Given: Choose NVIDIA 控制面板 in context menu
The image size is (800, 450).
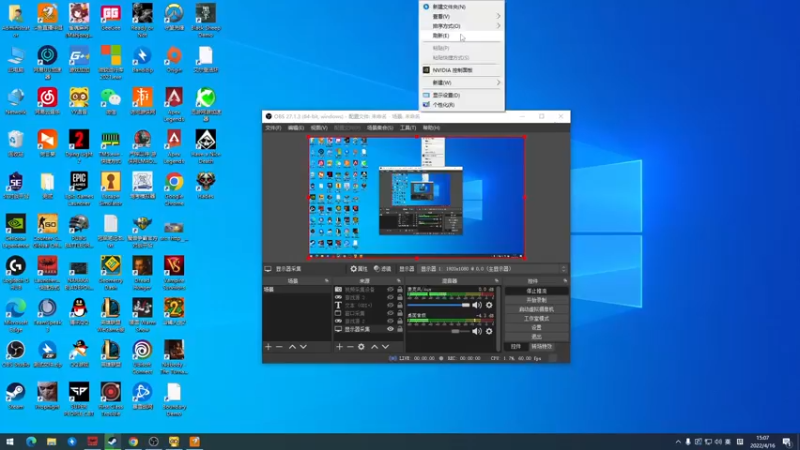Looking at the screenshot, I should (x=462, y=70).
